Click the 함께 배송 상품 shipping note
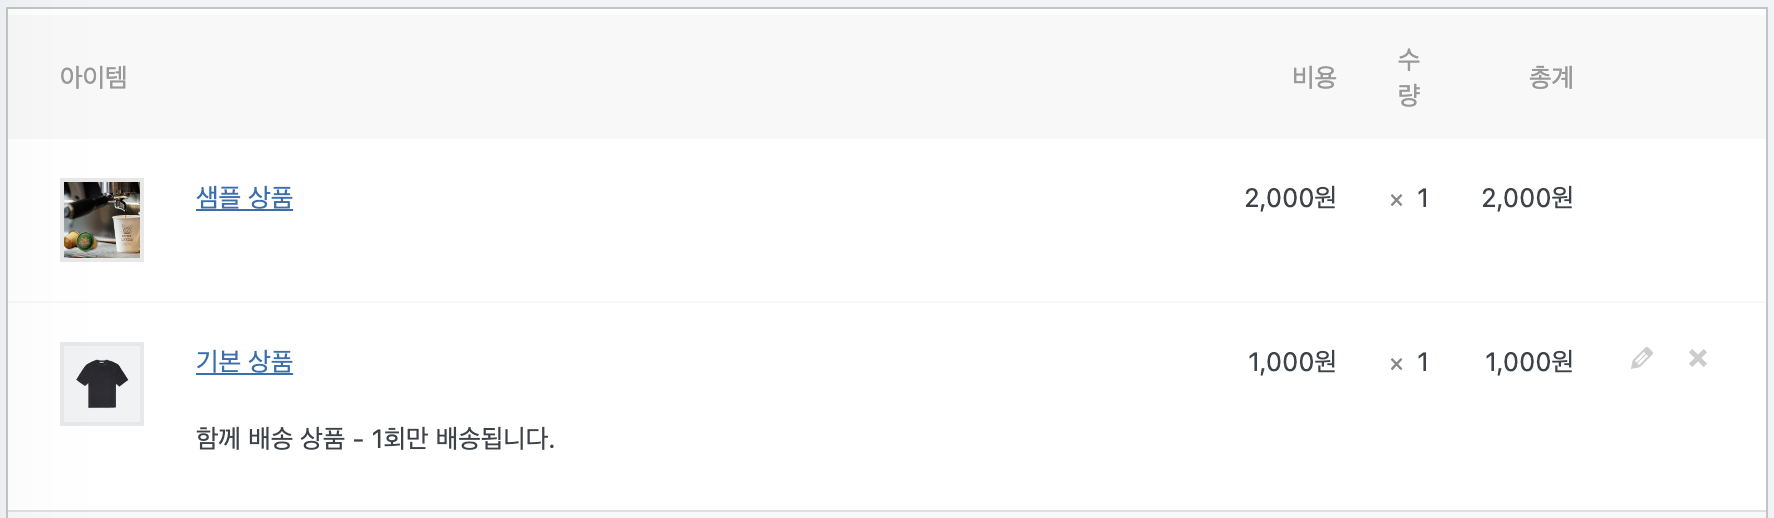 [x=375, y=438]
